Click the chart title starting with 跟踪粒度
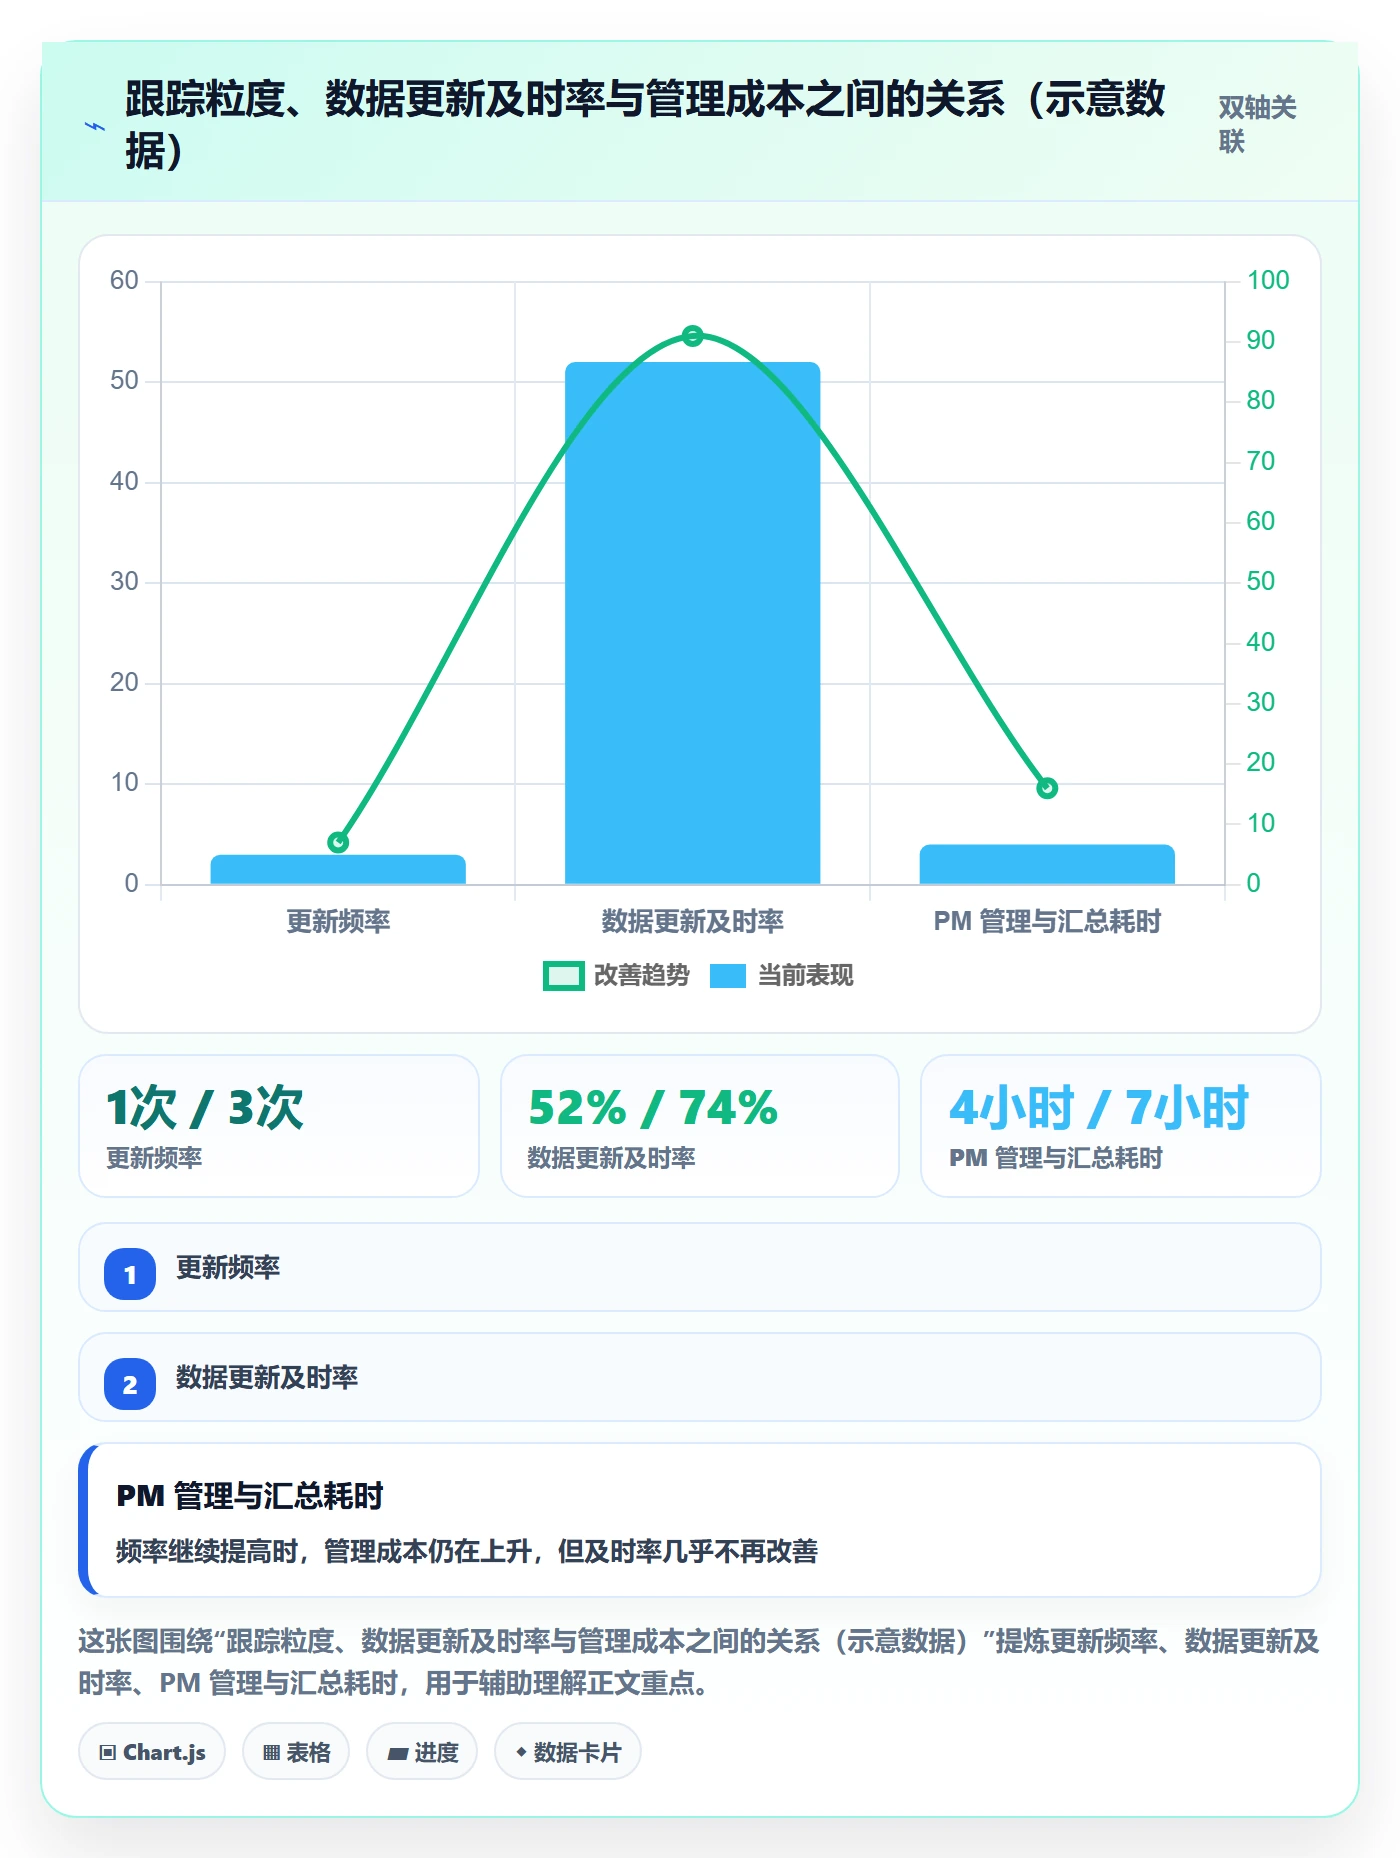This screenshot has height=1858, width=1400. coord(645,125)
